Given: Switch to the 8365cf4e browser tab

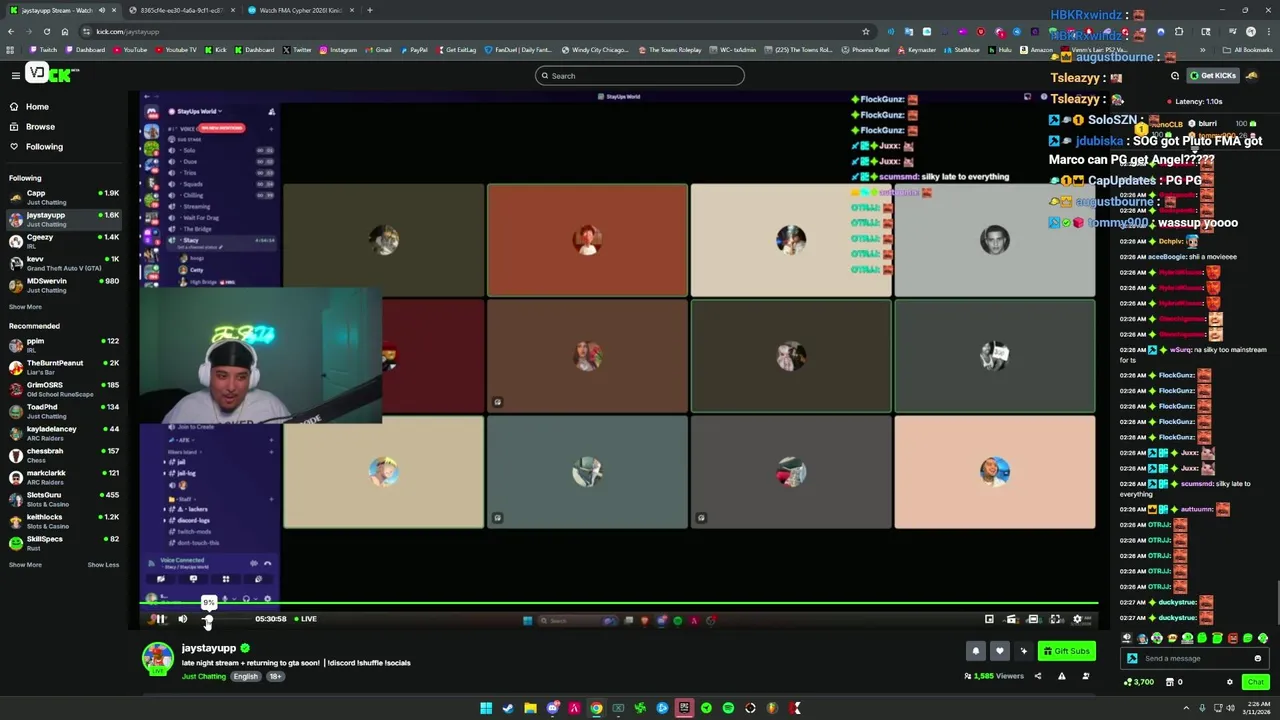Looking at the screenshot, I should [183, 10].
